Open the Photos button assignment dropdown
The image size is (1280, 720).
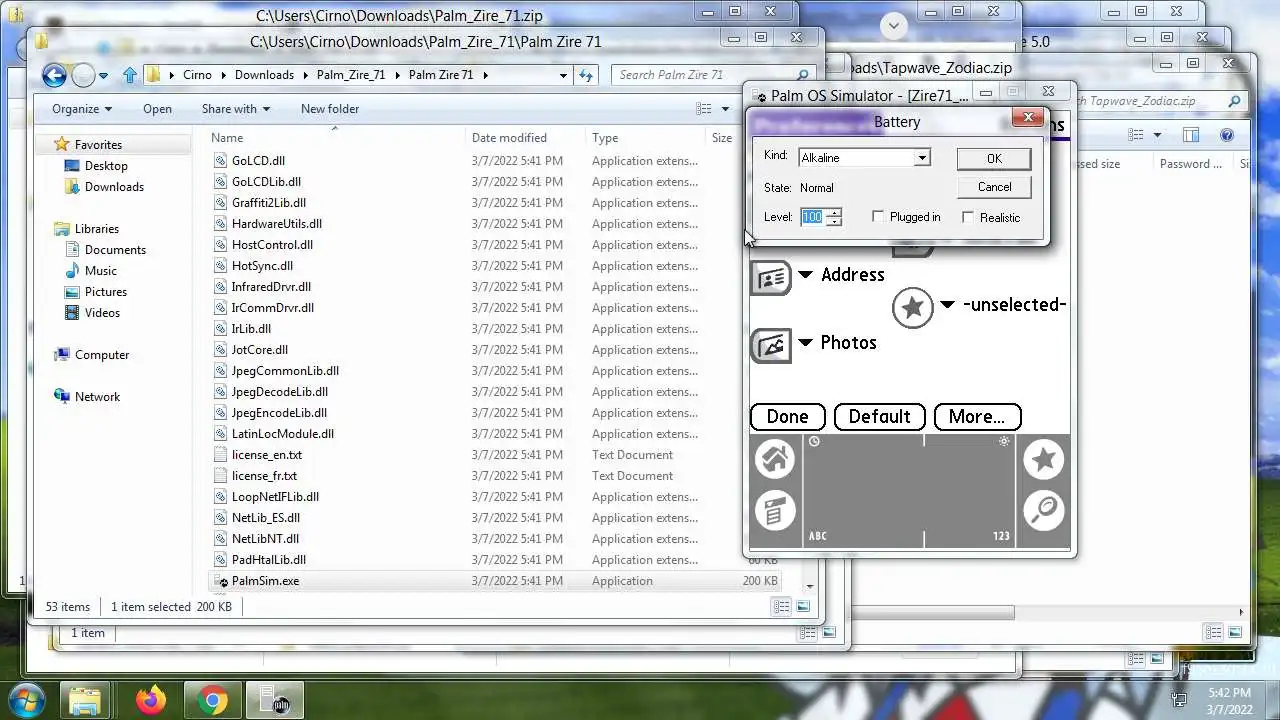pos(805,343)
